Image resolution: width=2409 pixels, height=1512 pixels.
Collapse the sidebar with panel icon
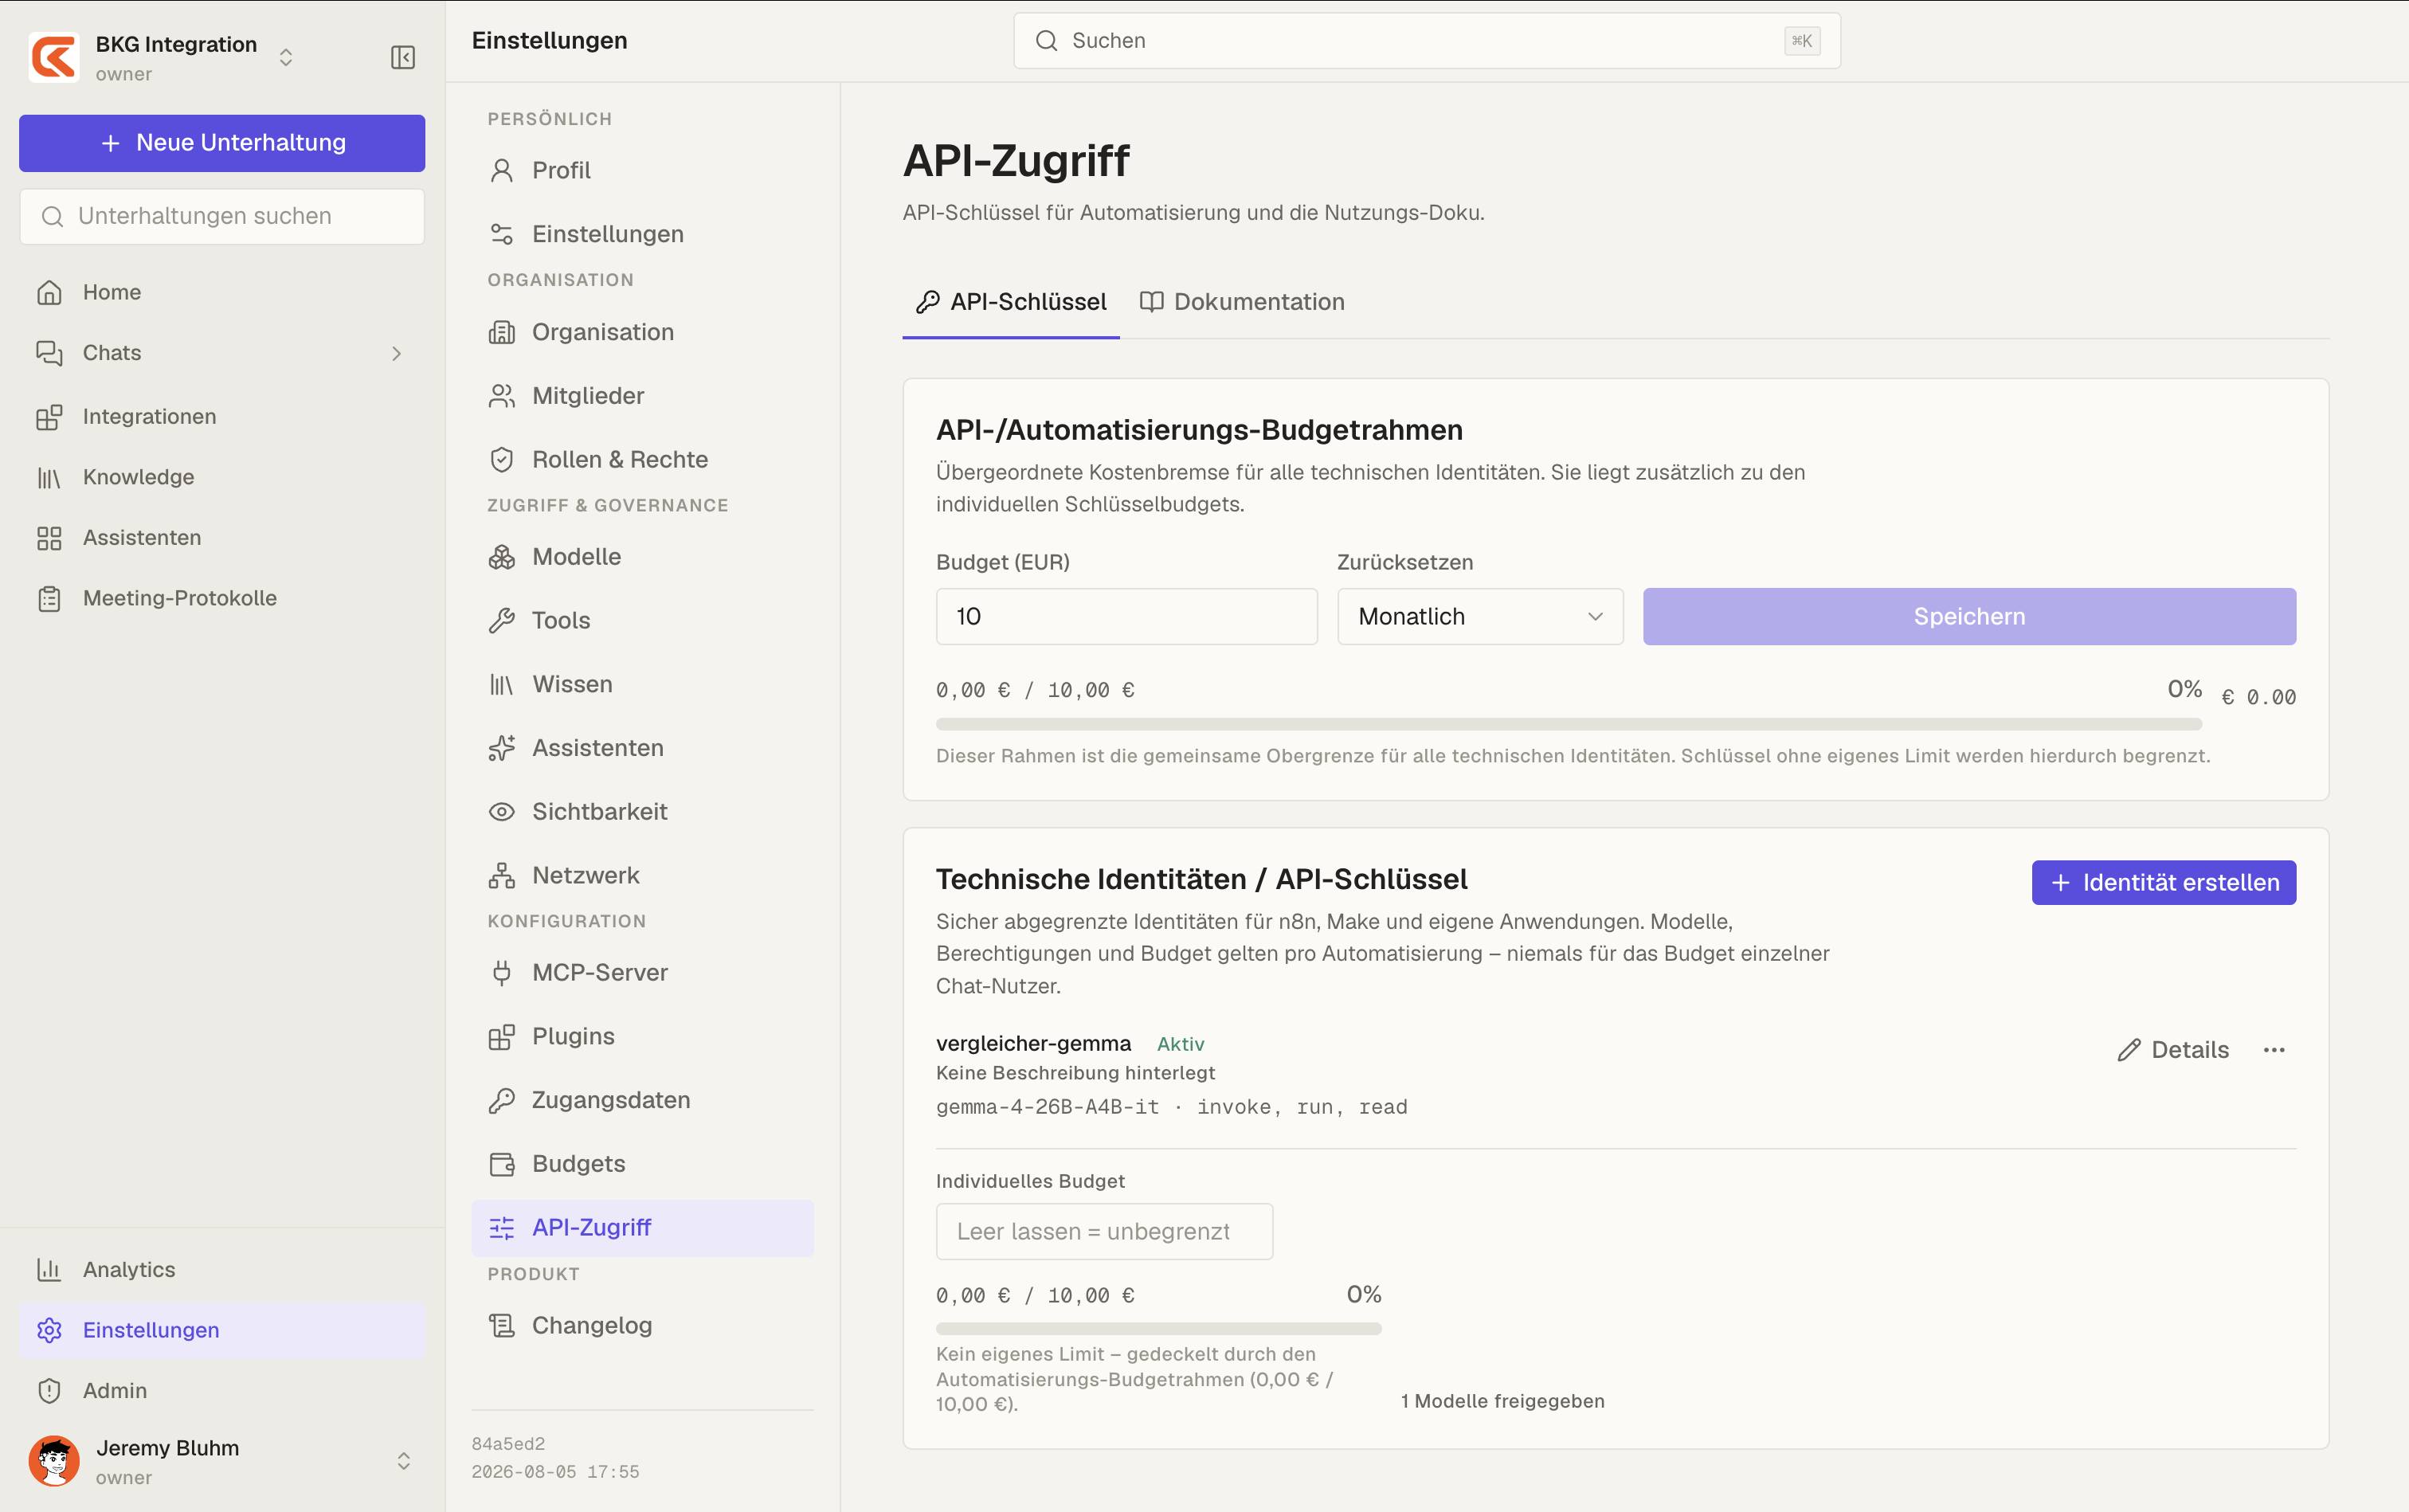[403, 57]
